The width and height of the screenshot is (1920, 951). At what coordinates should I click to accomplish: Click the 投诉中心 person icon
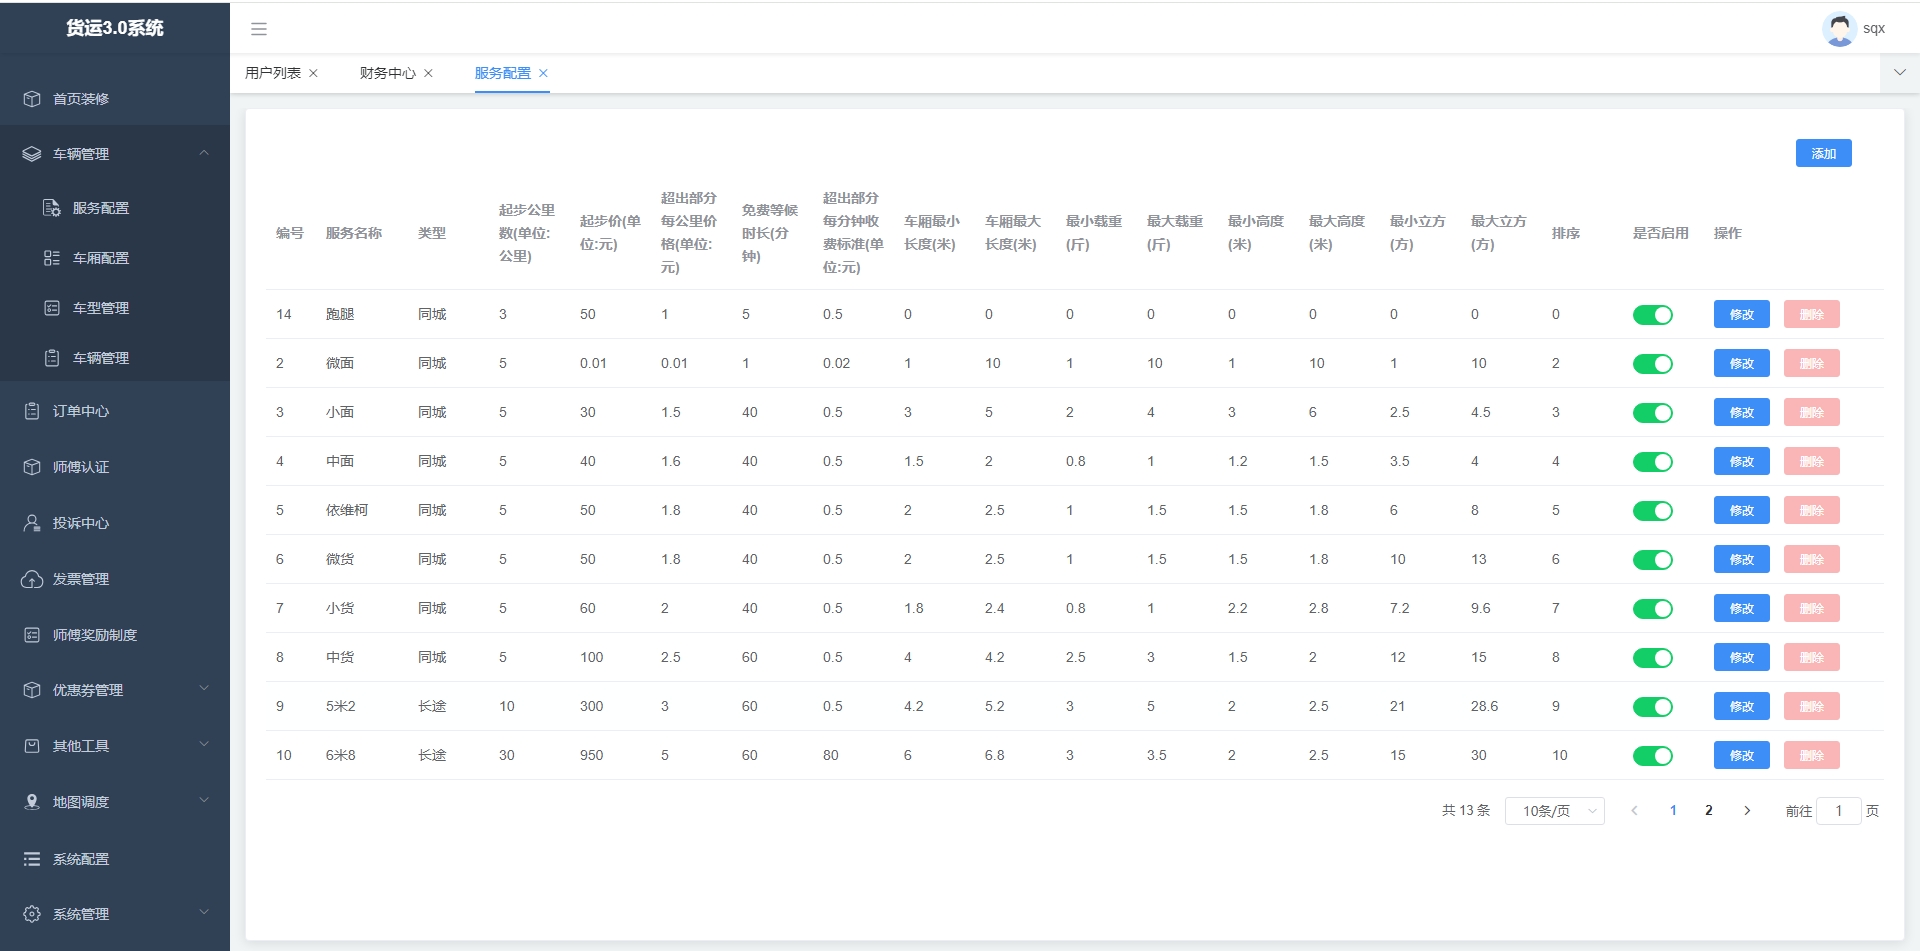coord(32,523)
